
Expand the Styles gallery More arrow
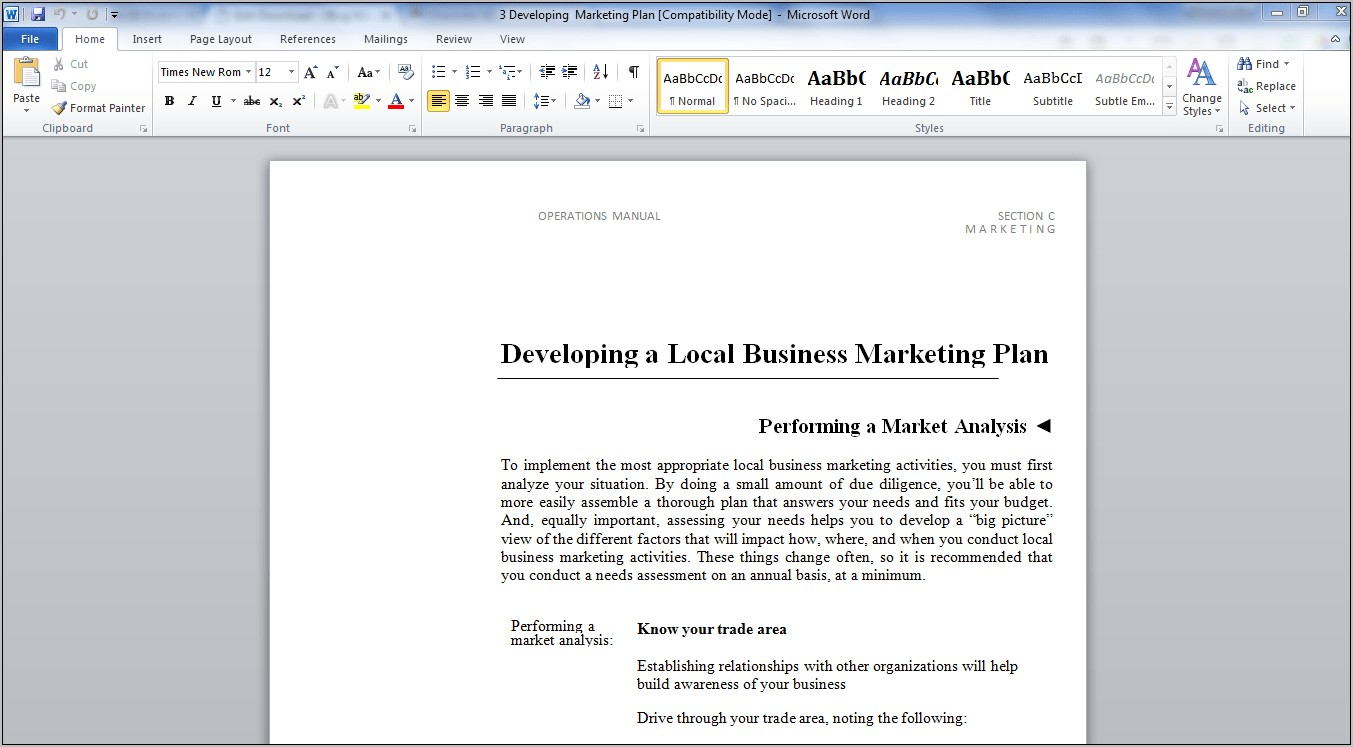click(1169, 107)
